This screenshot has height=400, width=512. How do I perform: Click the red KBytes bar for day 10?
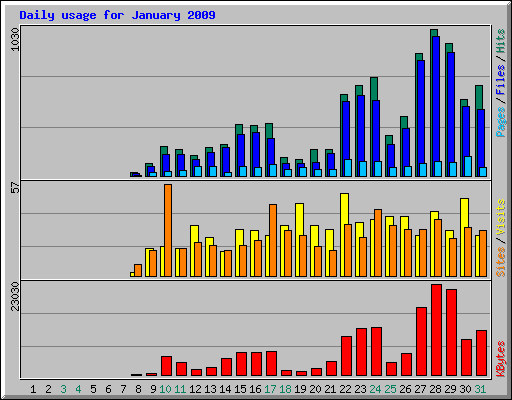point(166,366)
